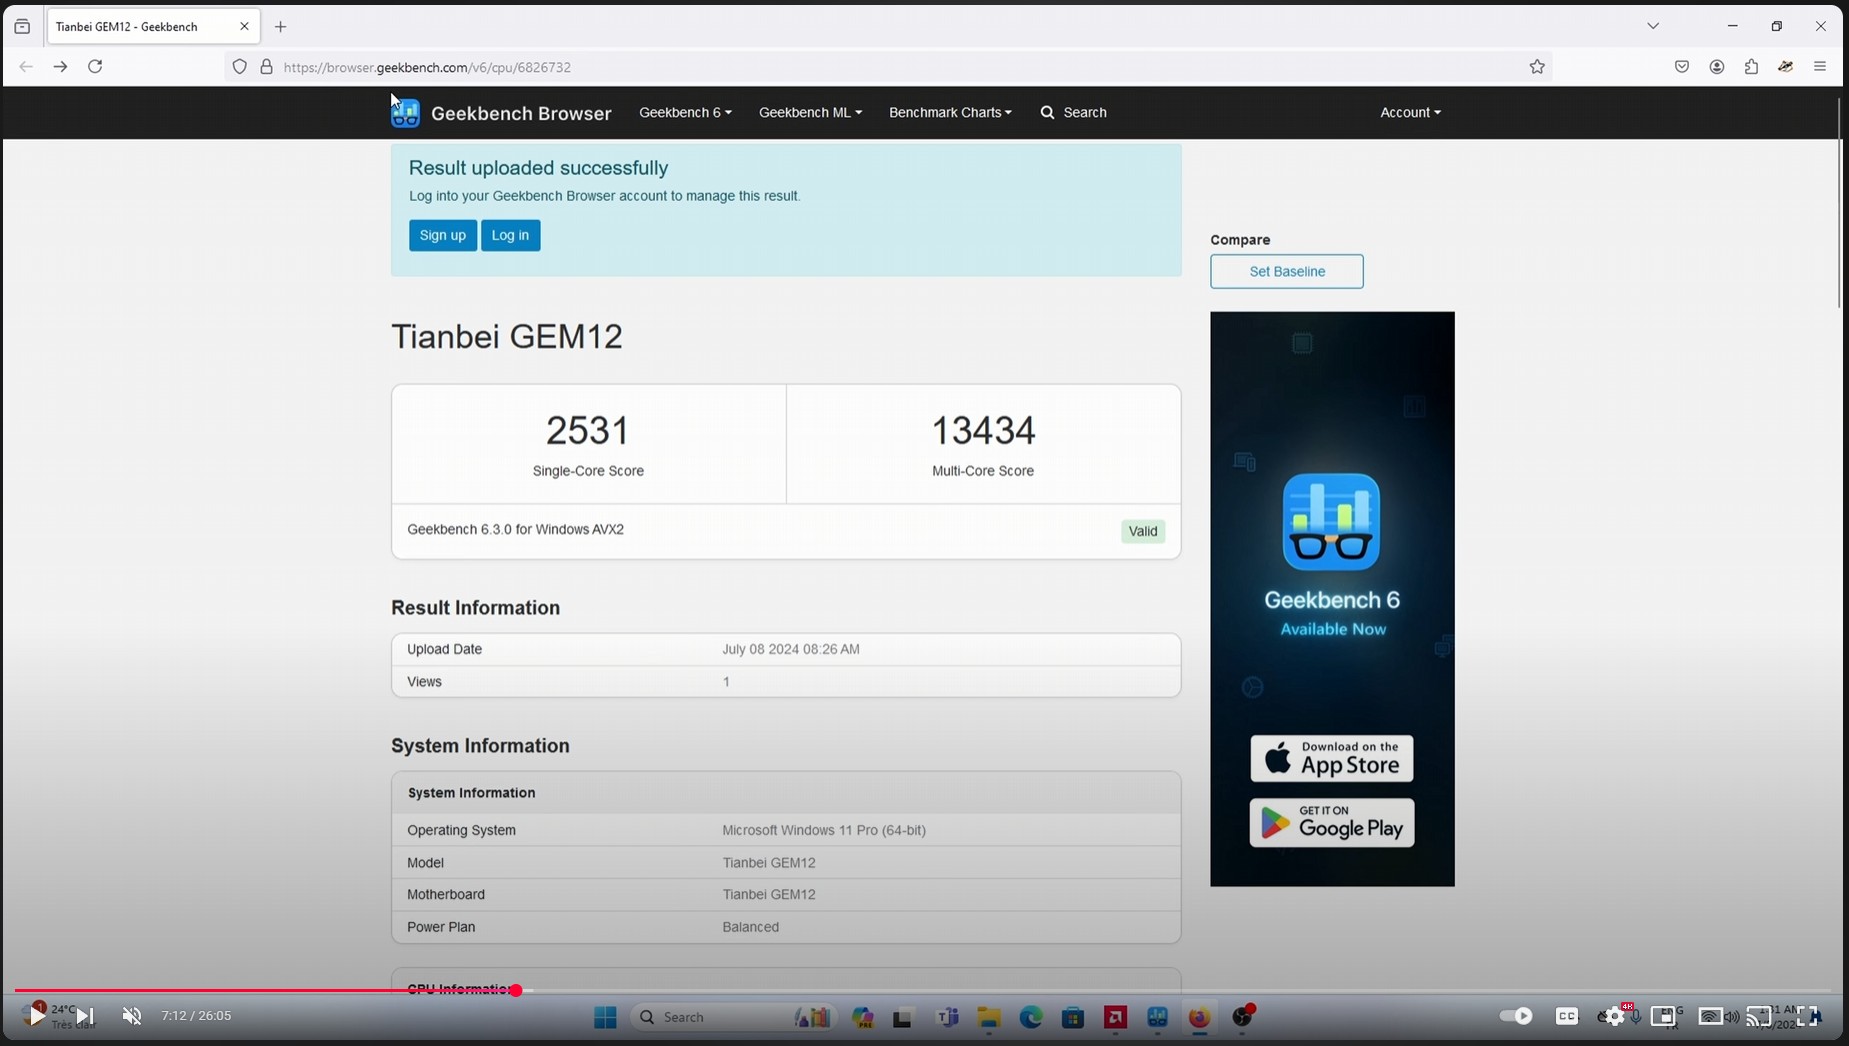
Task: Click the Search link in navbar
Action: pyautogui.click(x=1085, y=113)
